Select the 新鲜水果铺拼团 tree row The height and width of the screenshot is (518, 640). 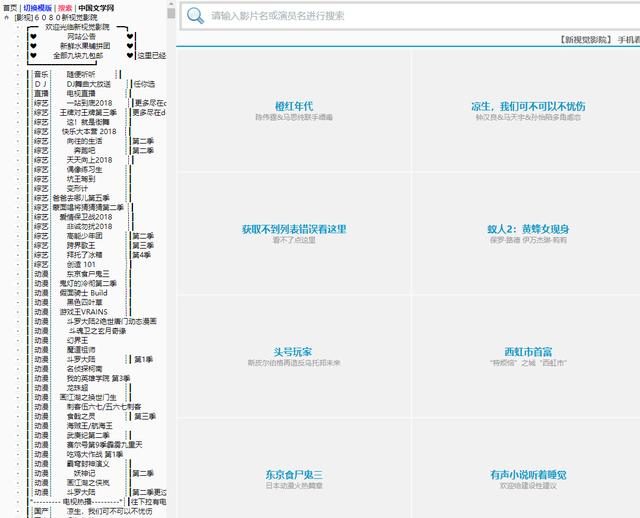85,46
